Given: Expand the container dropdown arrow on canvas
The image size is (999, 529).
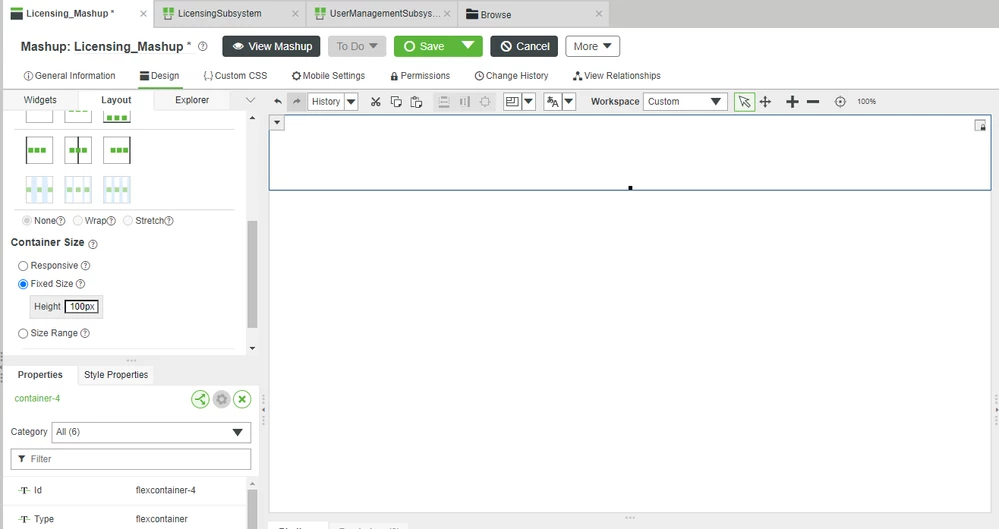Looking at the screenshot, I should pyautogui.click(x=277, y=123).
